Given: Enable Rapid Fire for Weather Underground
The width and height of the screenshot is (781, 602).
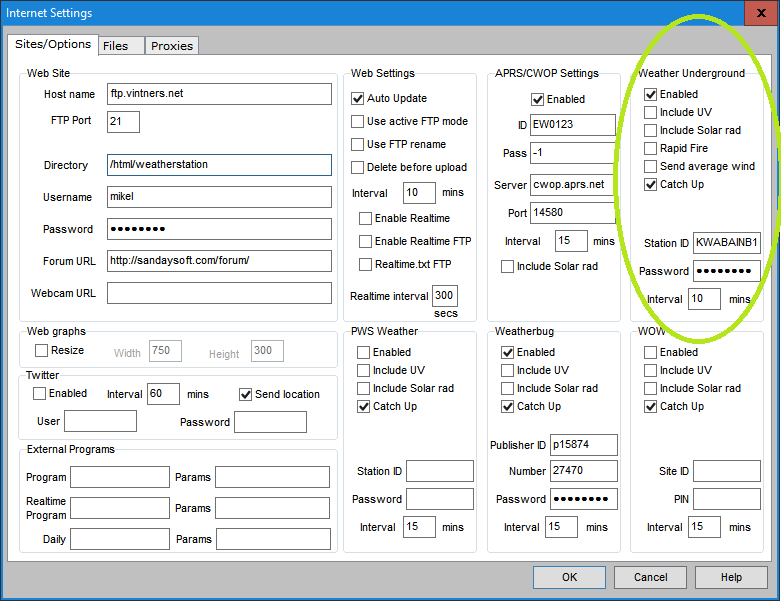Looking at the screenshot, I should tap(651, 149).
